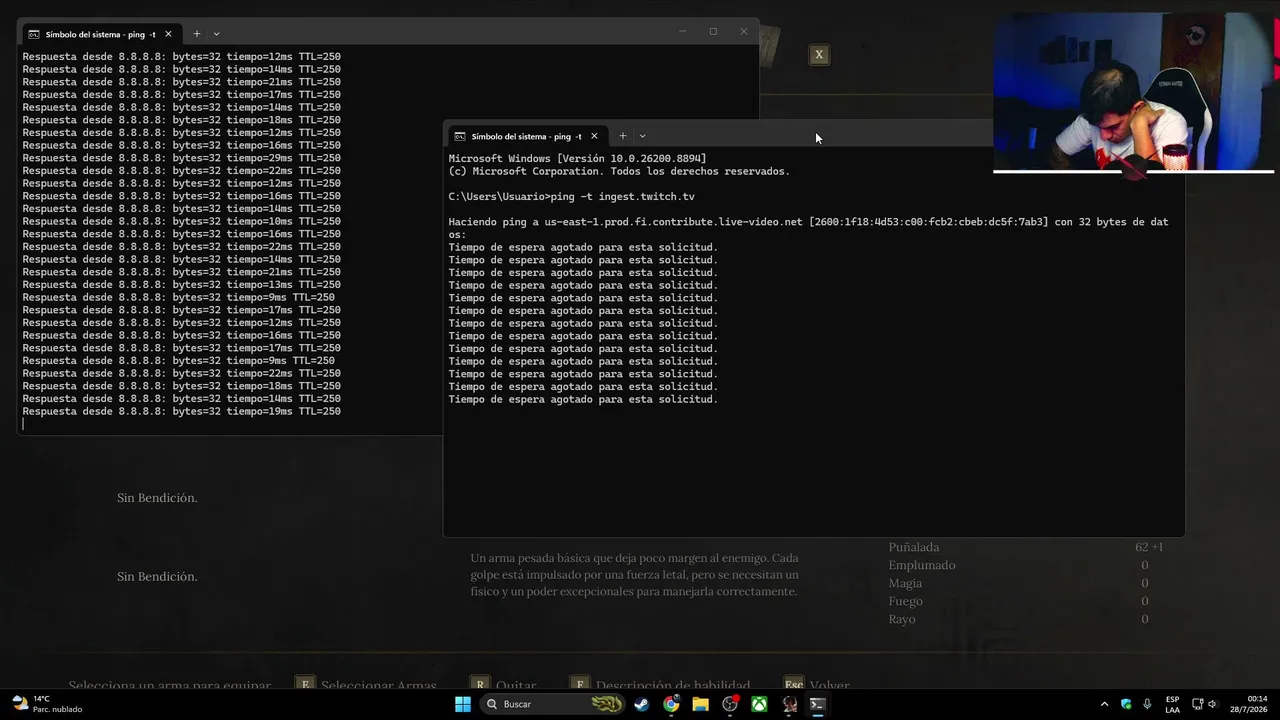This screenshot has width=1280, height=720.
Task: Open the taskbar app with the red badge
Action: pyautogui.click(x=730, y=704)
